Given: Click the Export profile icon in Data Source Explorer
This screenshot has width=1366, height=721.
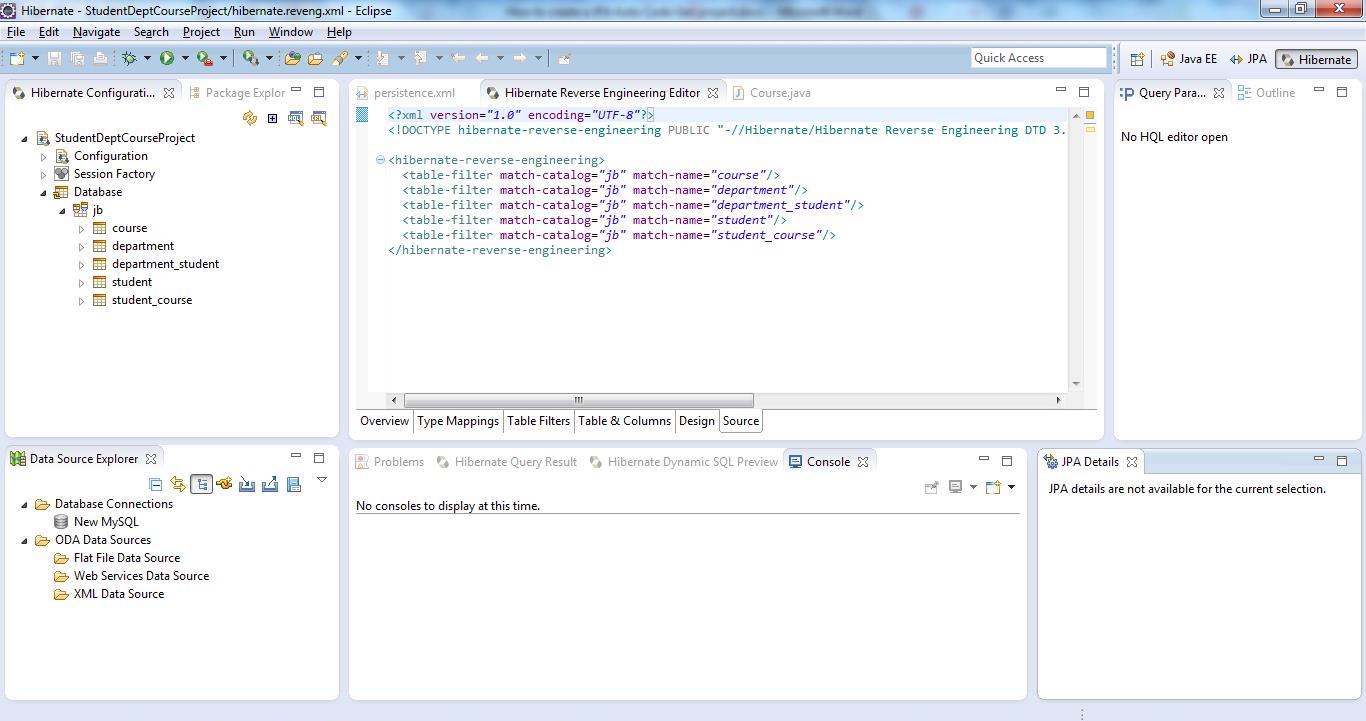Looking at the screenshot, I should tap(270, 484).
